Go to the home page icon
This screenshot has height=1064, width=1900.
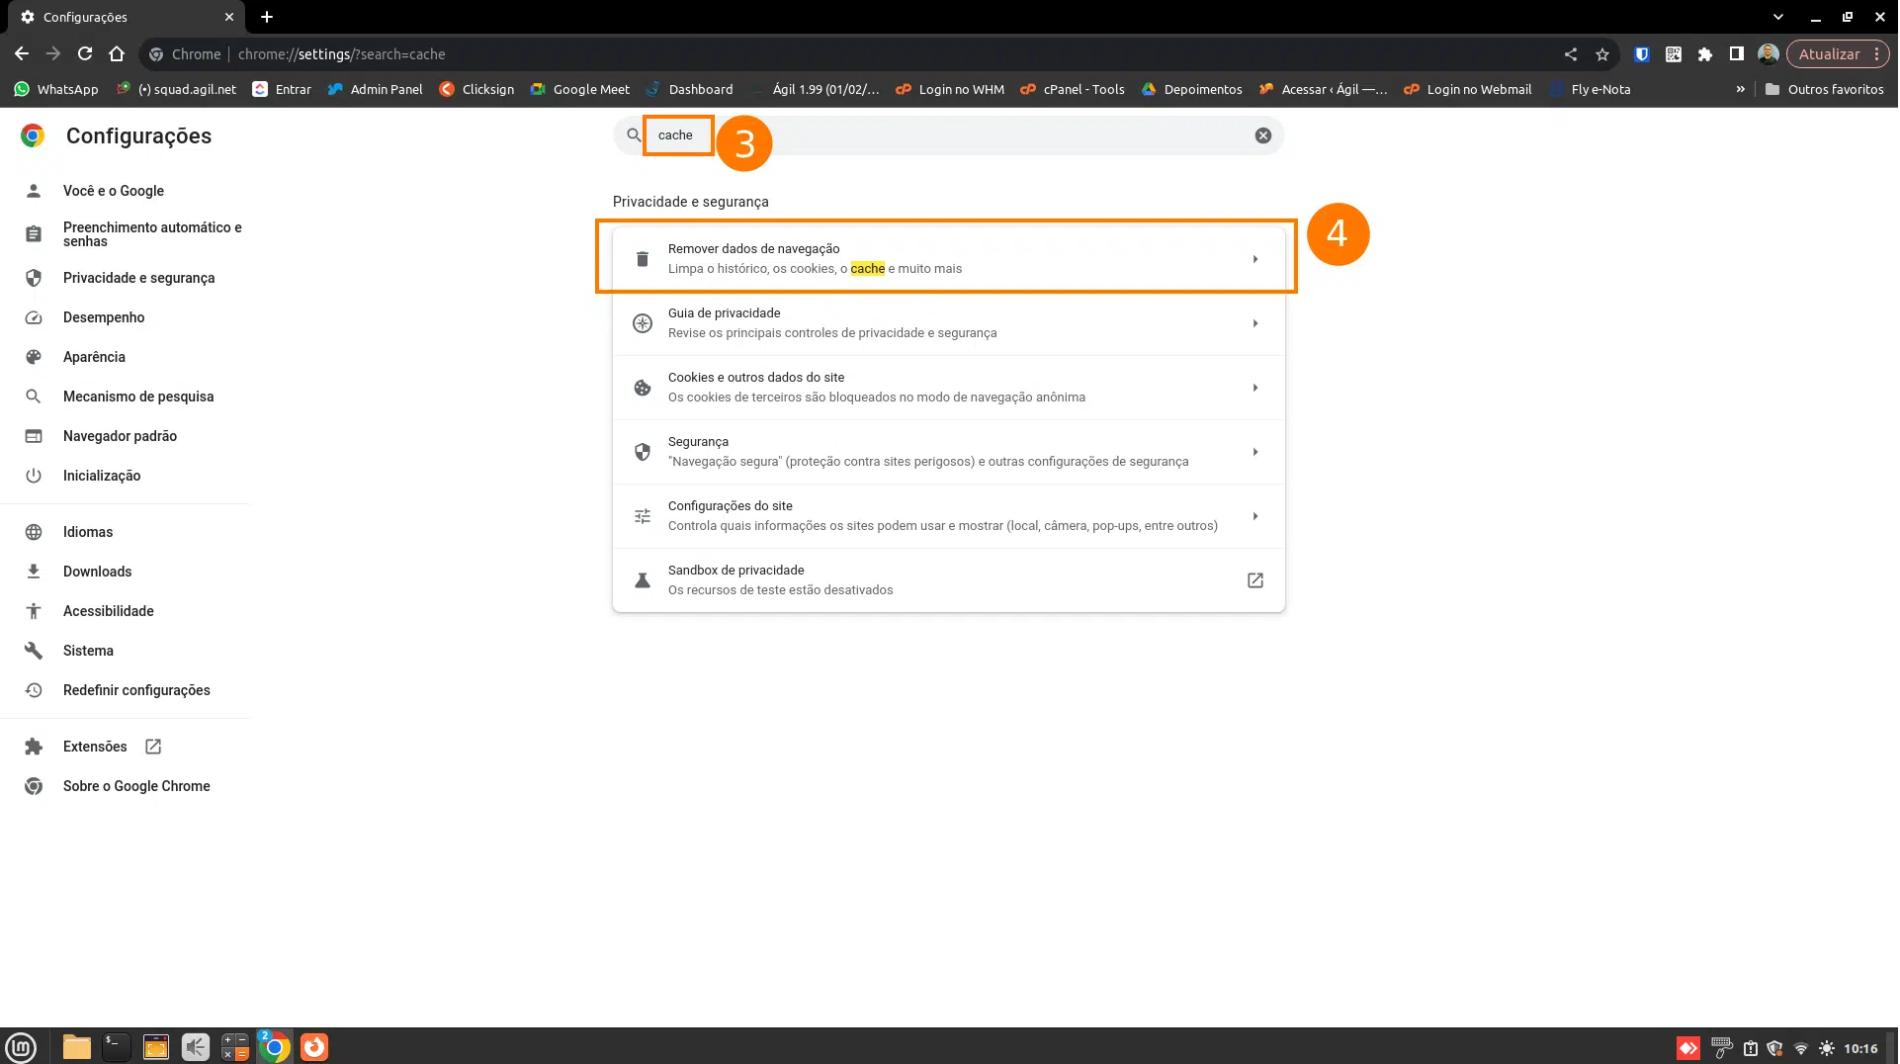[x=117, y=54]
